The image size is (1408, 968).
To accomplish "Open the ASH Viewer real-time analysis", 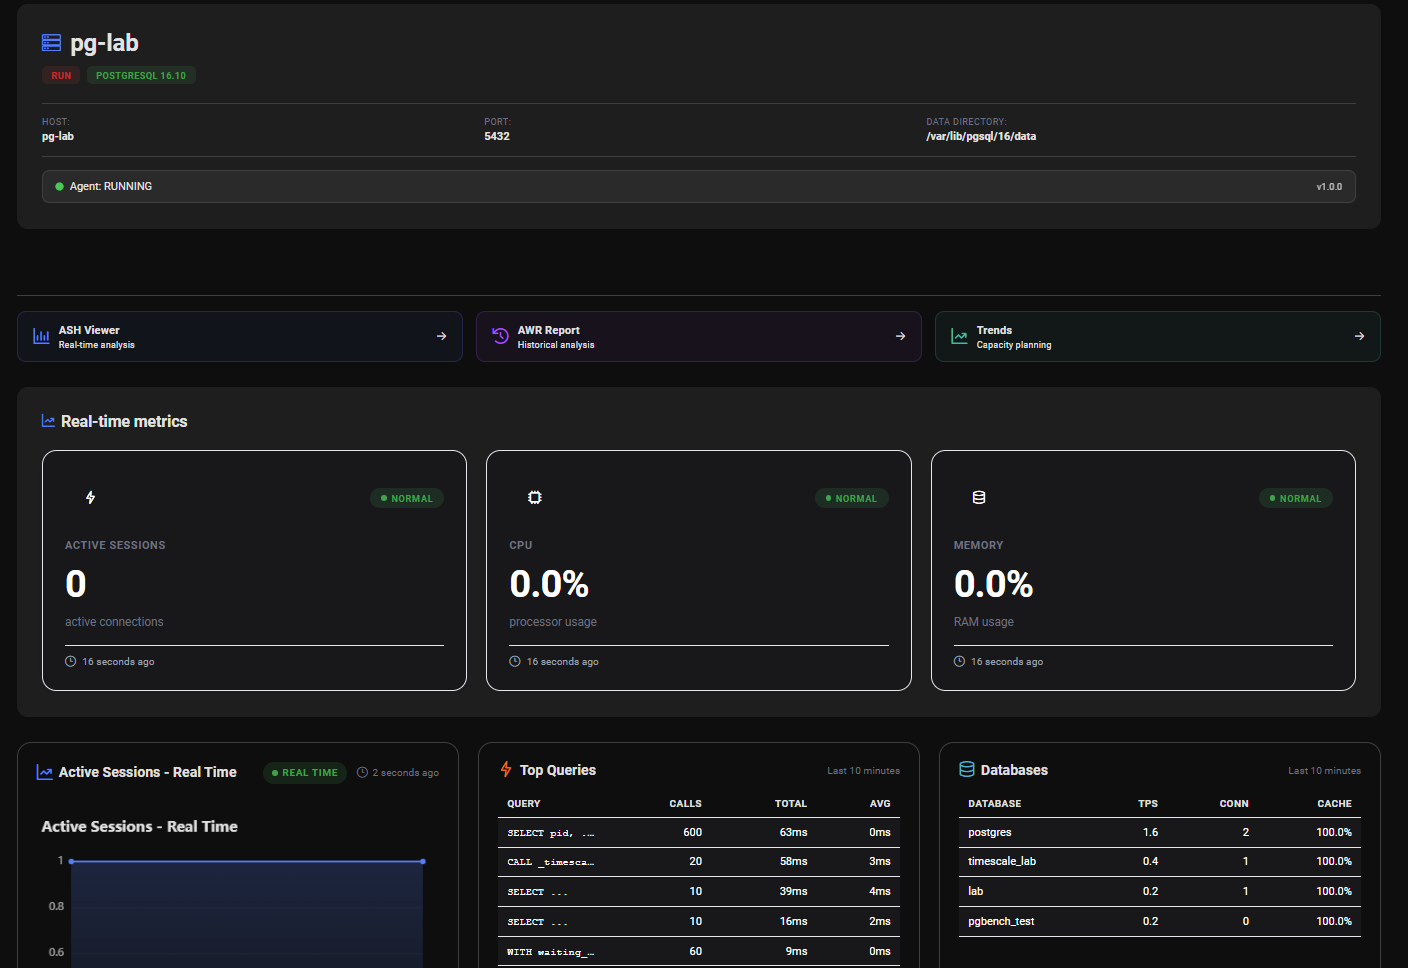I will point(240,336).
